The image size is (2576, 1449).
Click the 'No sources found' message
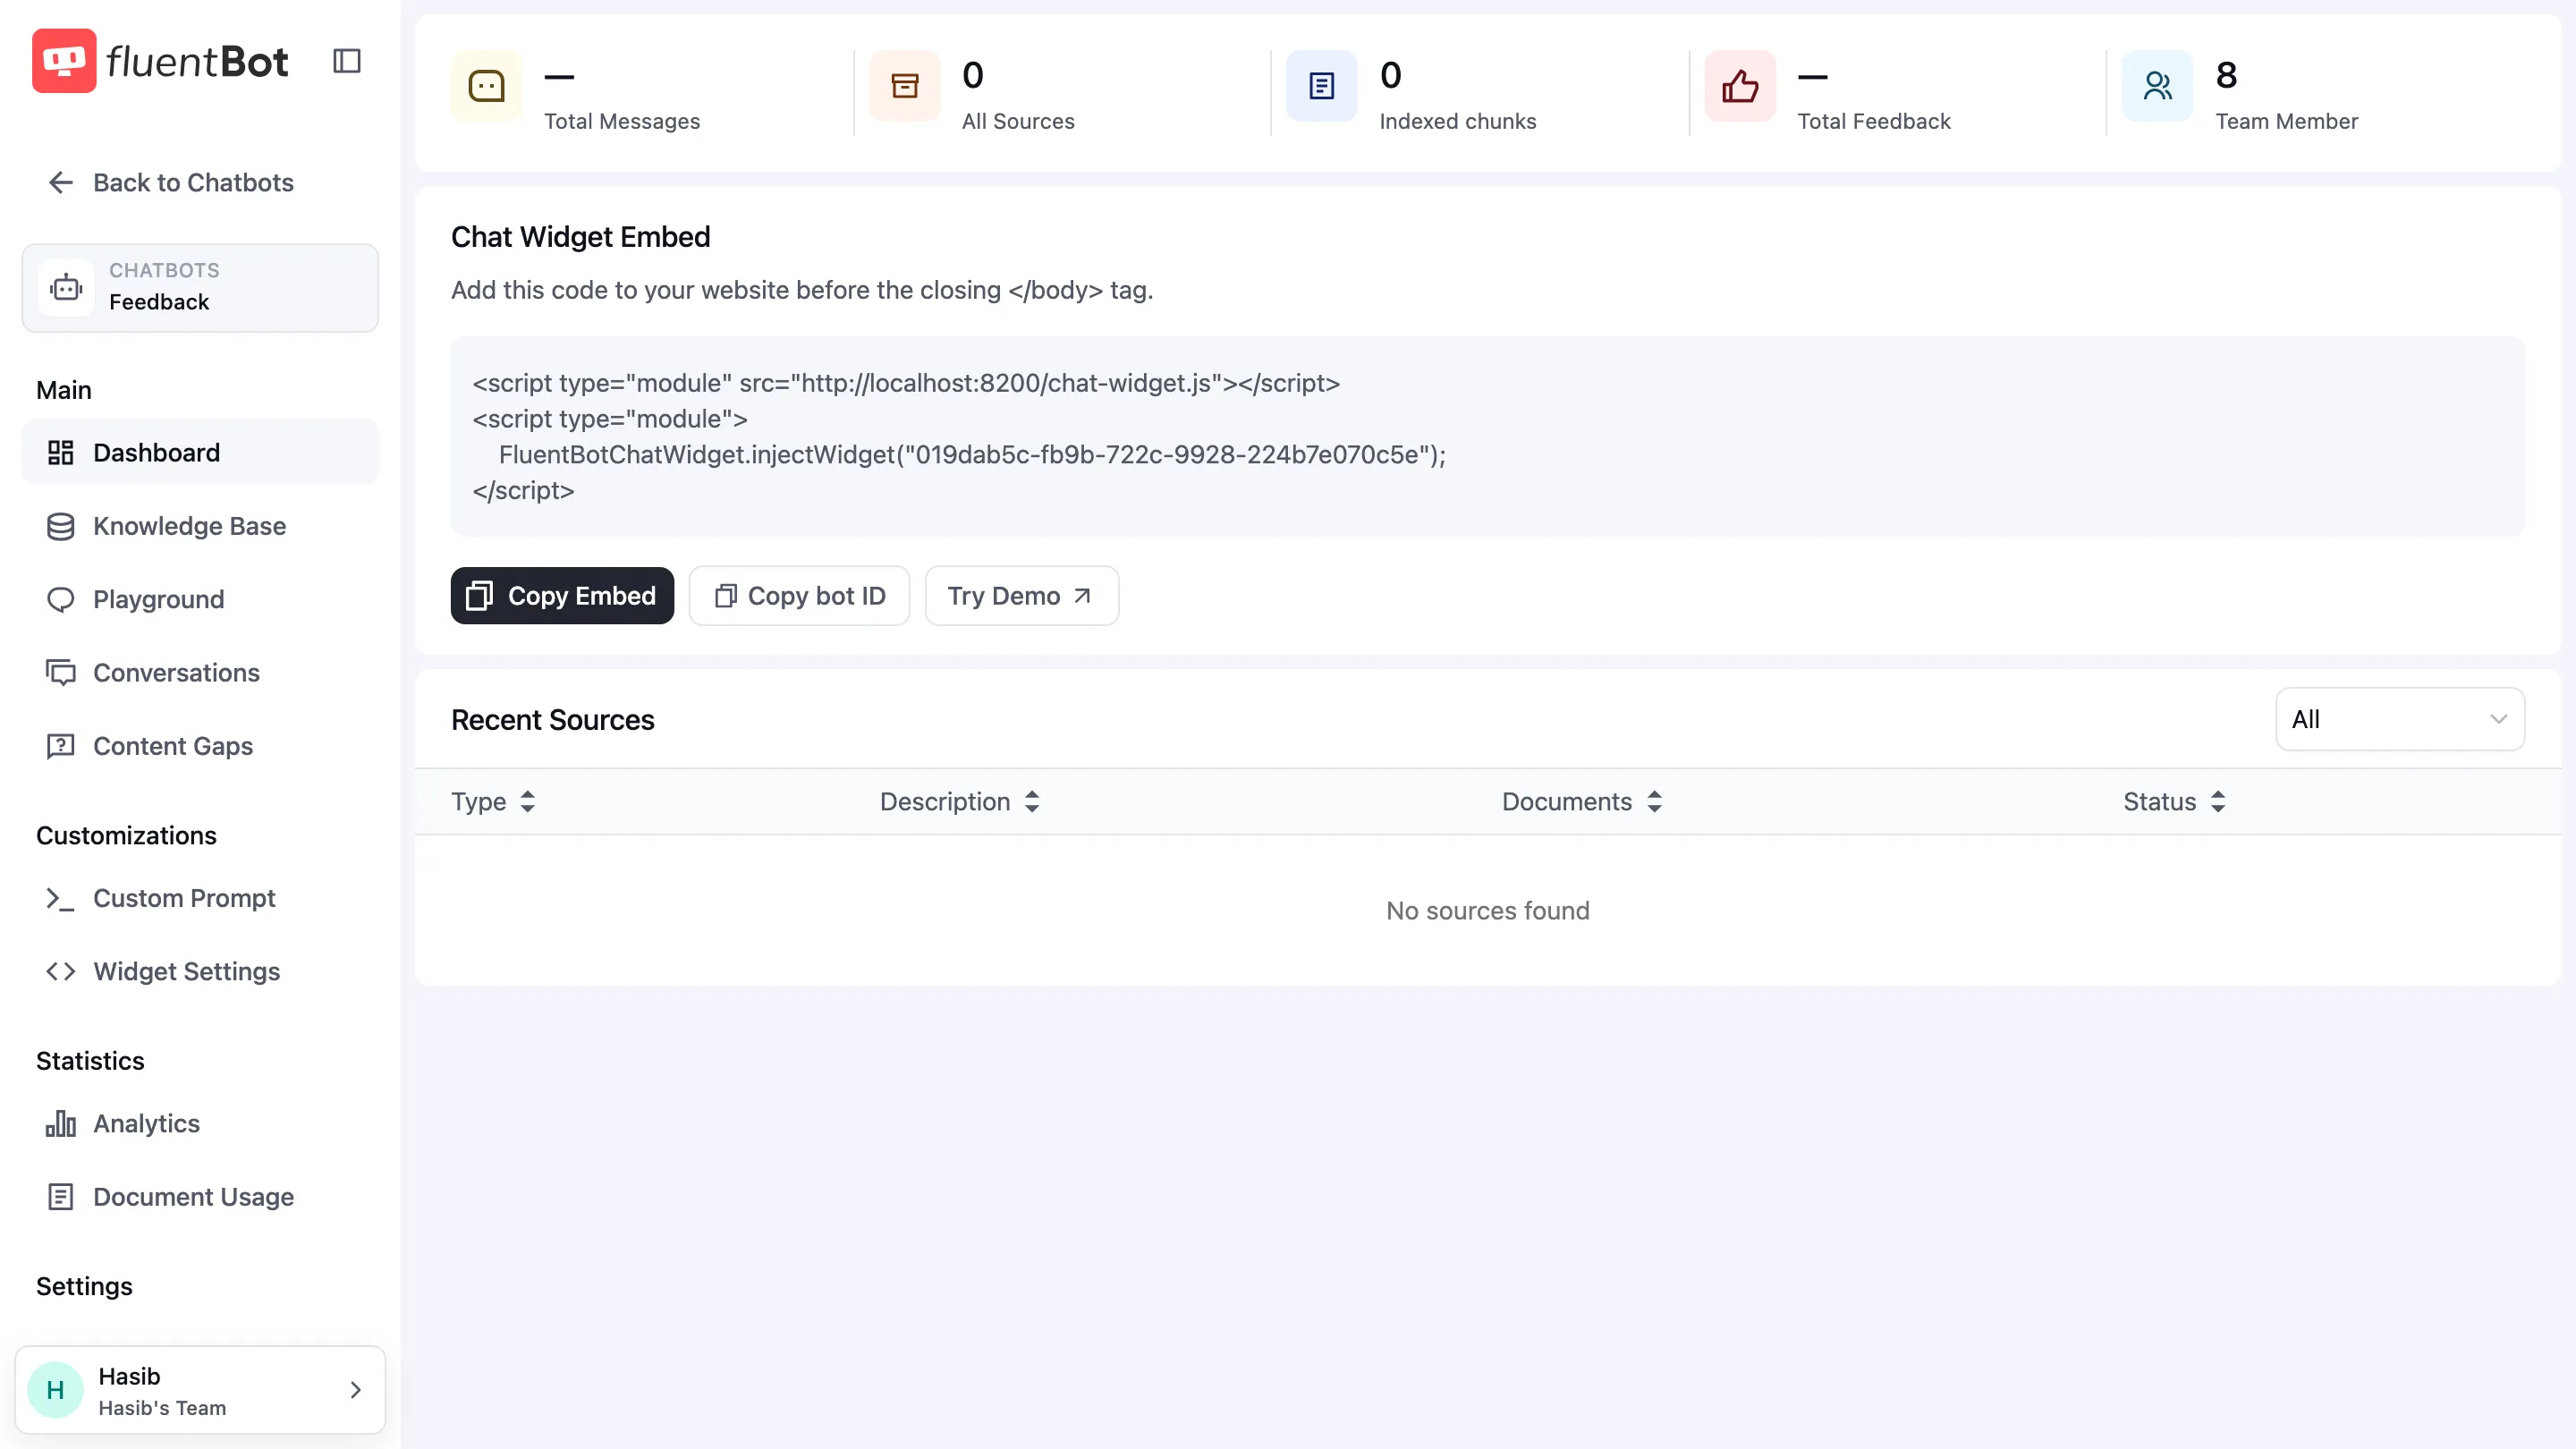point(1487,911)
